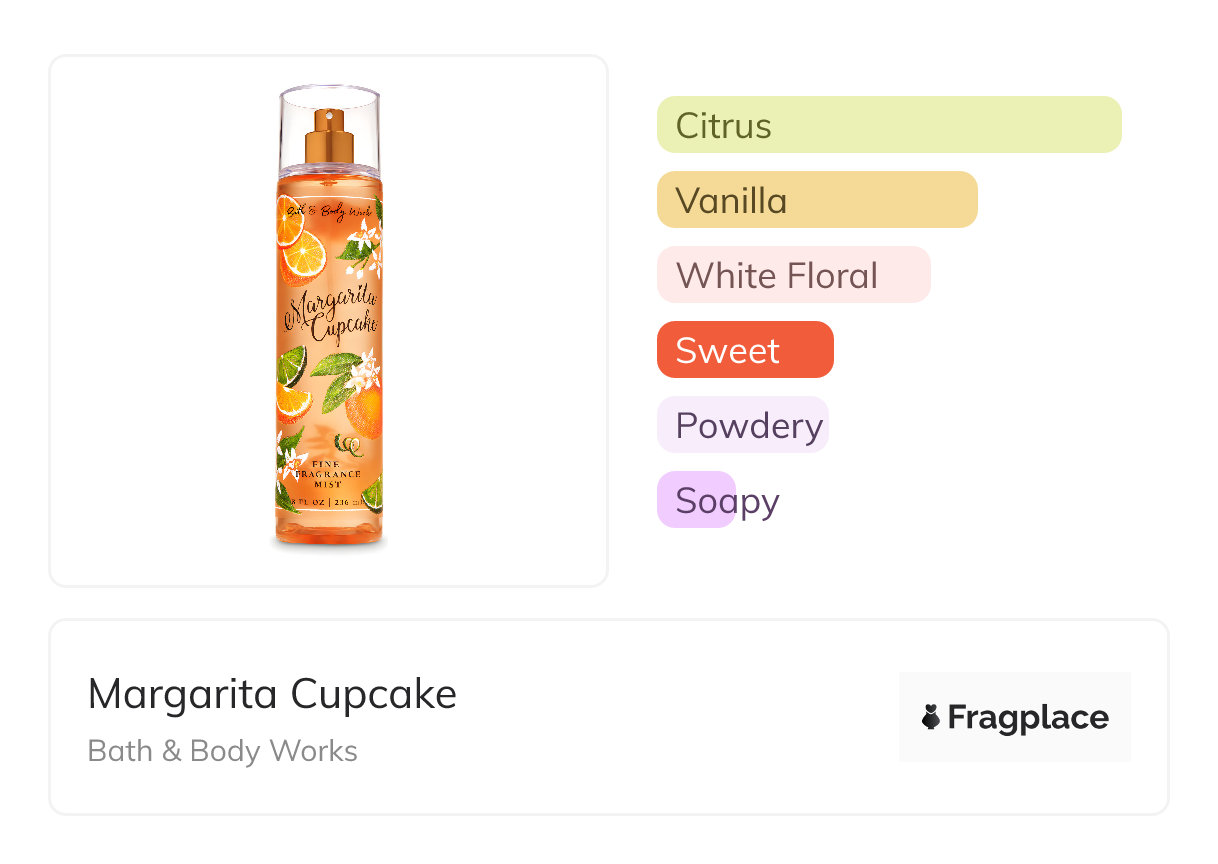Choose the White Floral accord bar
This screenshot has width=1218, height=864.
(793, 275)
